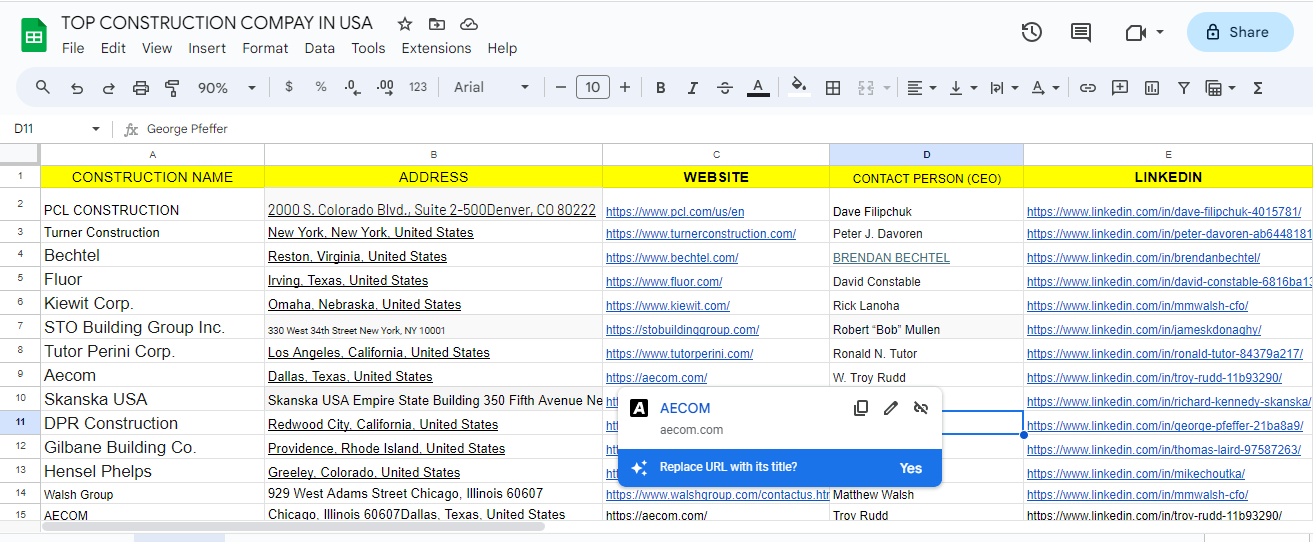
Task: Click the undo arrow
Action: [x=77, y=88]
